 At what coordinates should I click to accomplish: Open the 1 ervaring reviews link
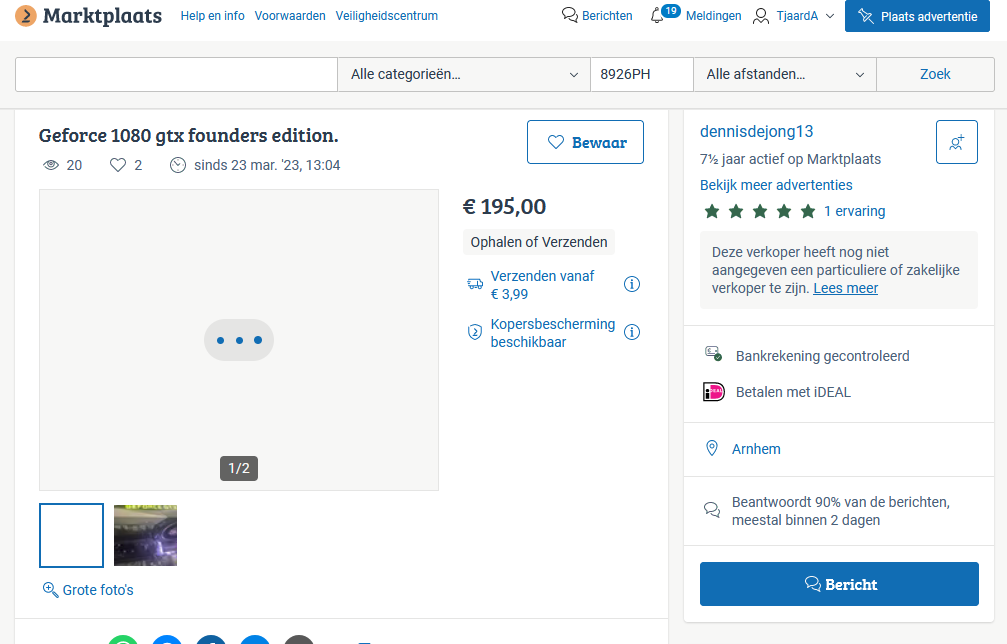coord(855,211)
